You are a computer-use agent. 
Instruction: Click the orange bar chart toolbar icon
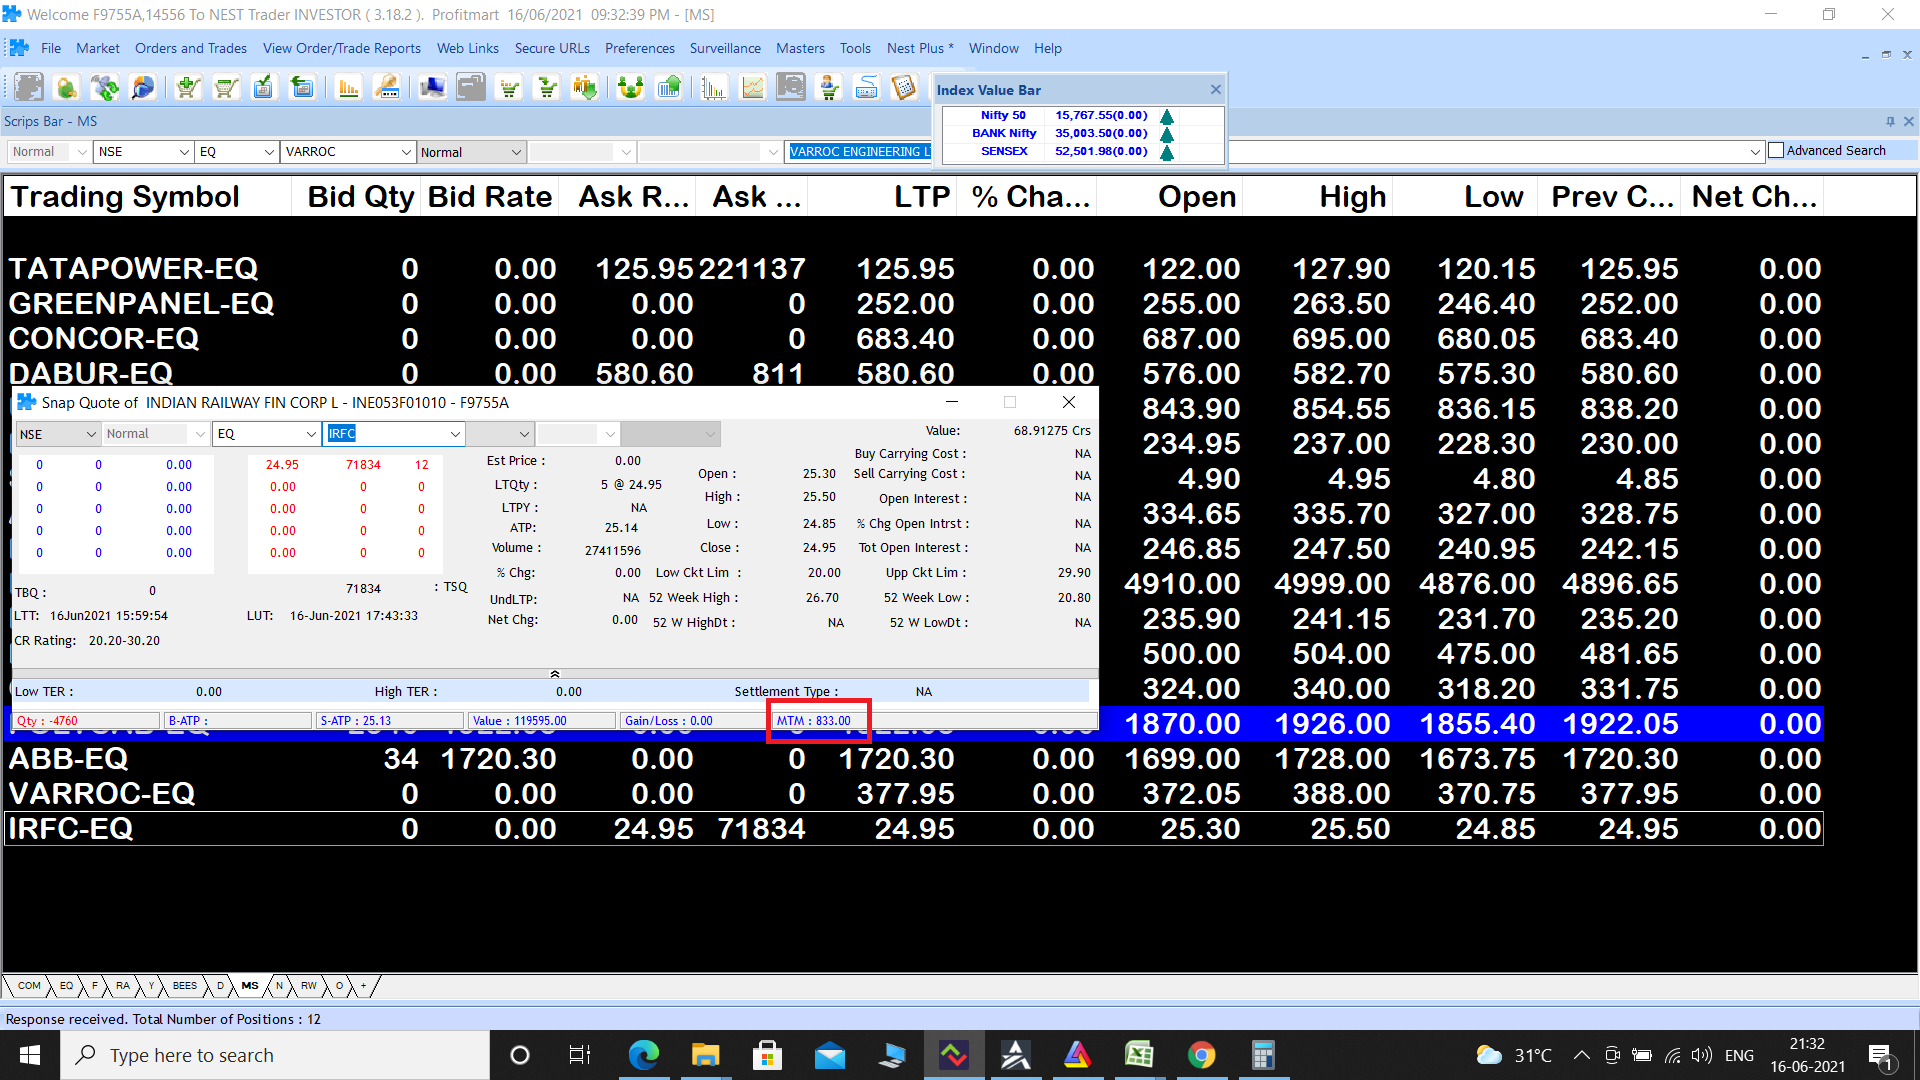point(348,88)
